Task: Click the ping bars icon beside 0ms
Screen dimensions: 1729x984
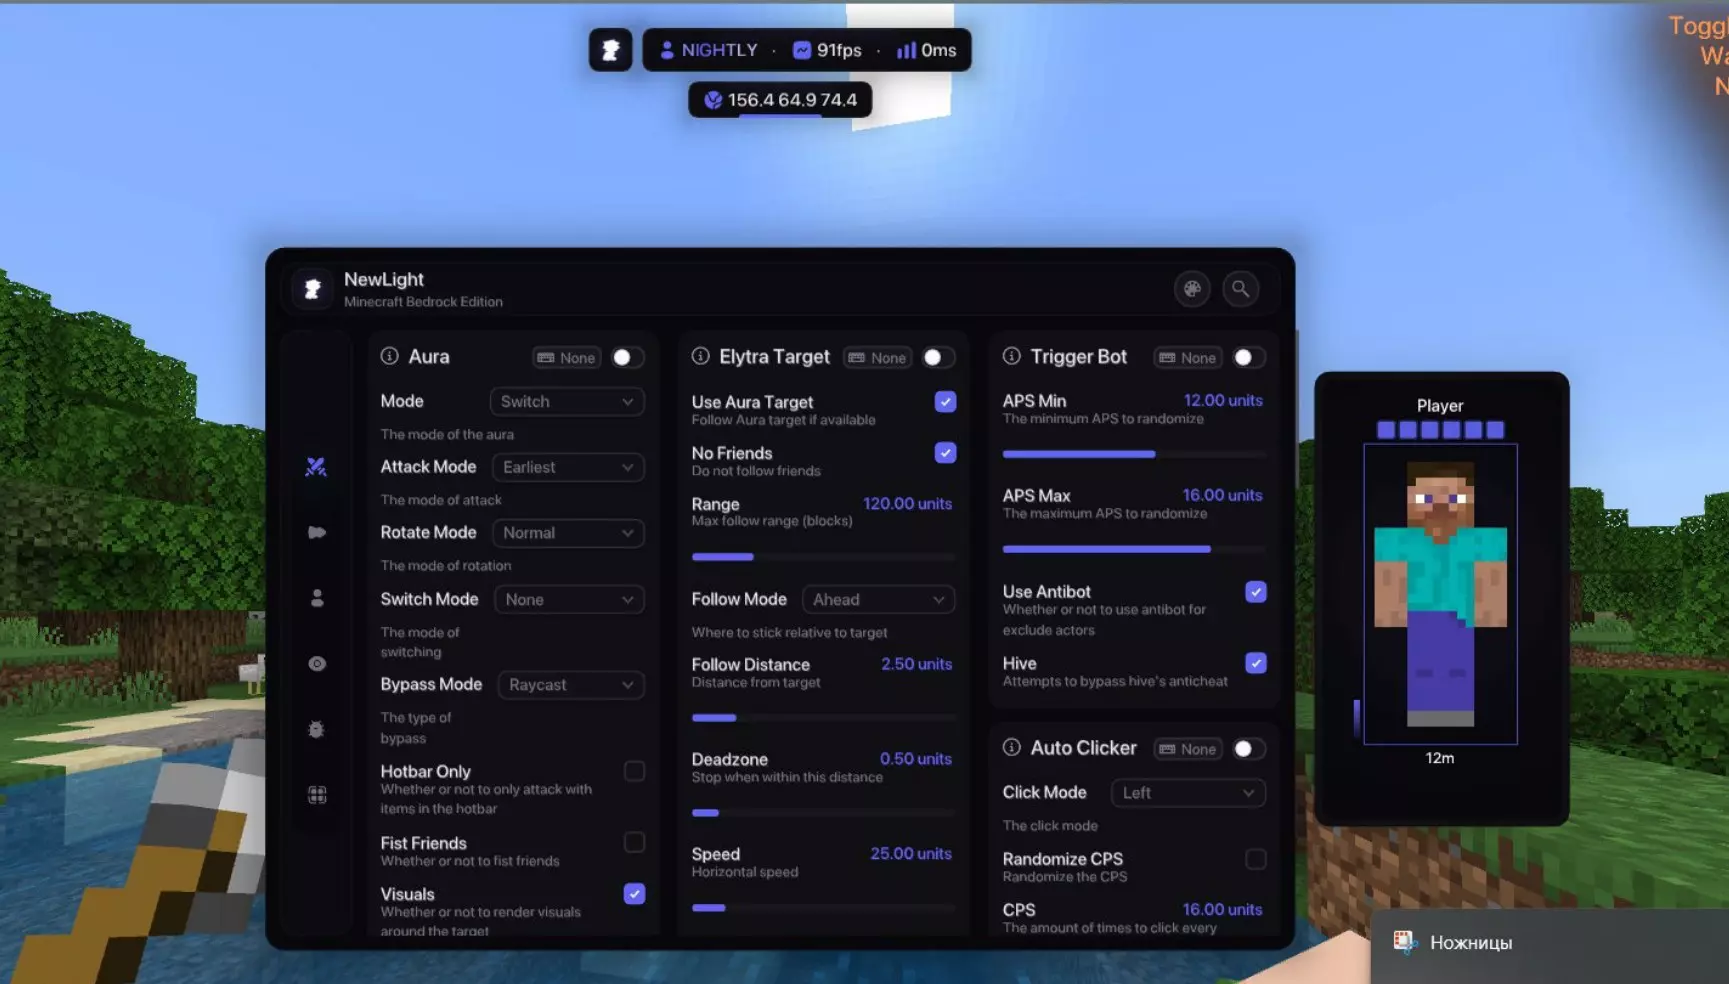Action: (906, 50)
